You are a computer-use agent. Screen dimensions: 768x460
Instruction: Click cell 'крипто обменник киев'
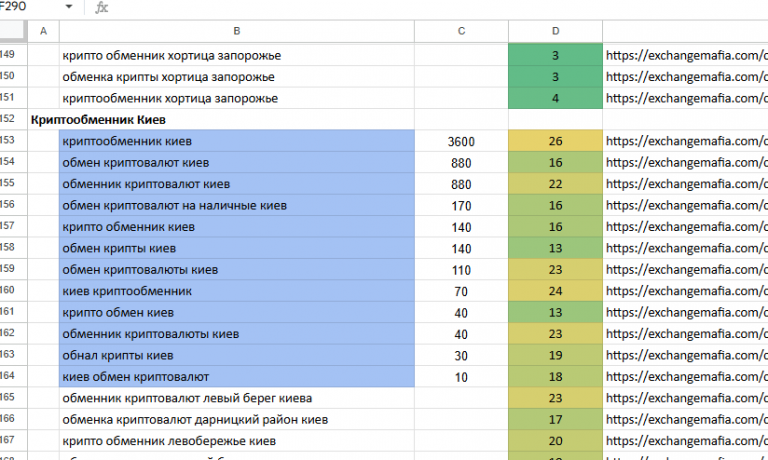237,227
